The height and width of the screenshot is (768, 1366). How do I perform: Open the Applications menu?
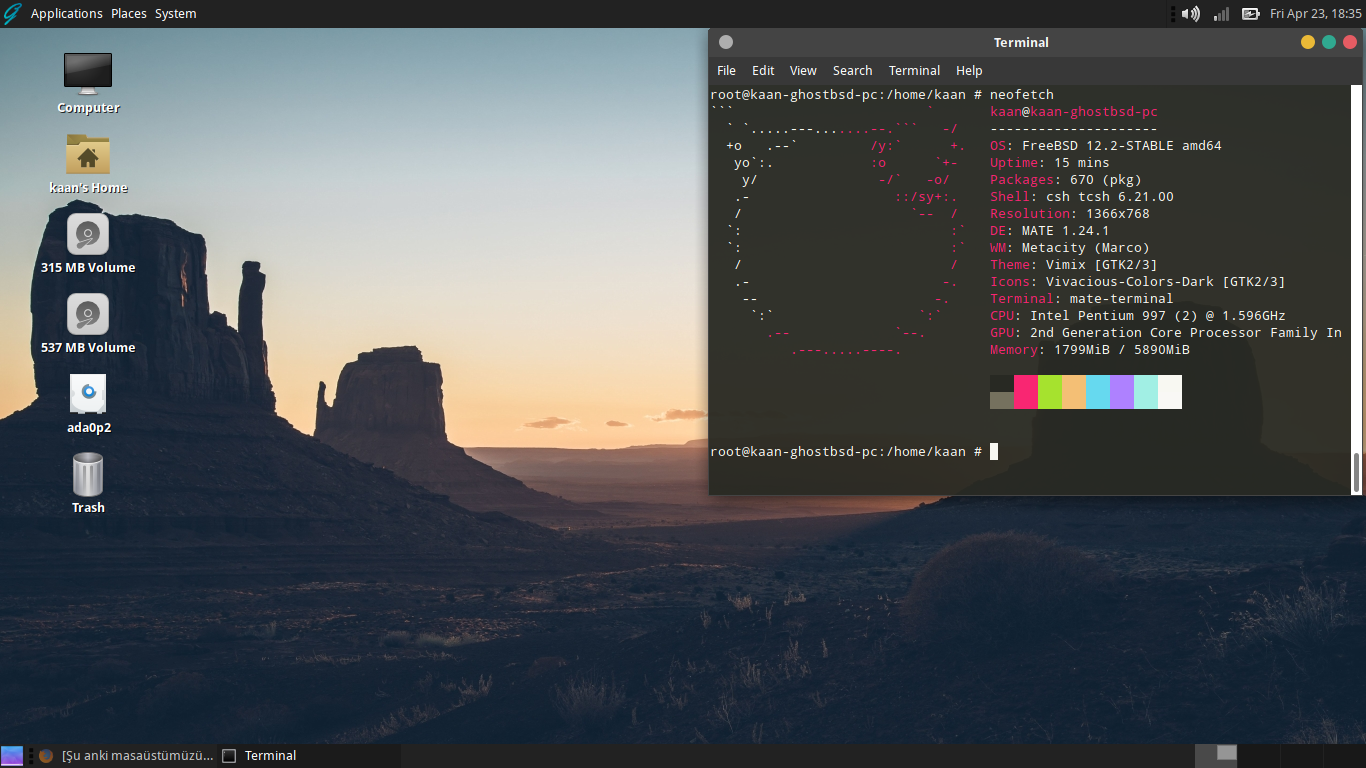(x=67, y=14)
